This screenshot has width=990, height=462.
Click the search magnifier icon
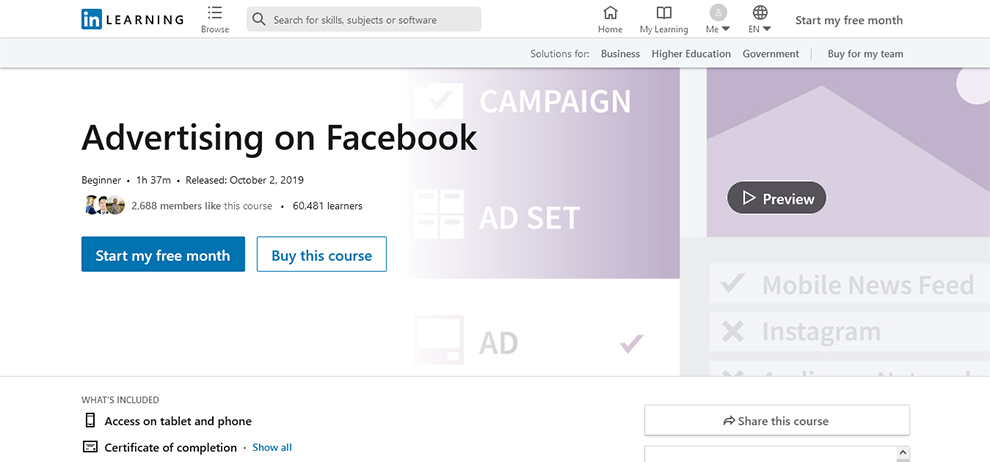(258, 20)
